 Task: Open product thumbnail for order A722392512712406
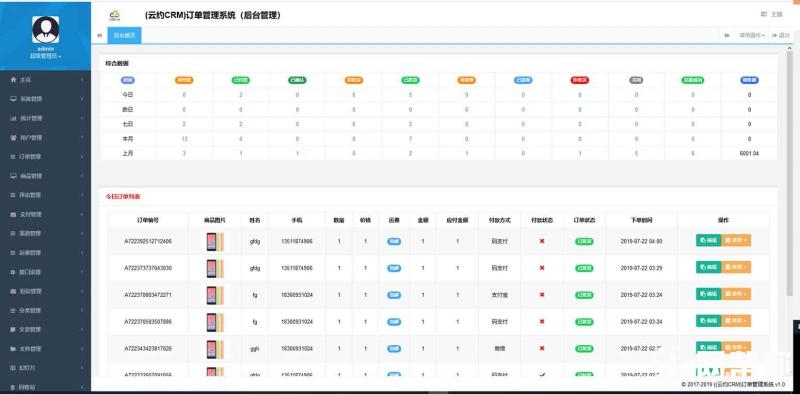point(215,241)
